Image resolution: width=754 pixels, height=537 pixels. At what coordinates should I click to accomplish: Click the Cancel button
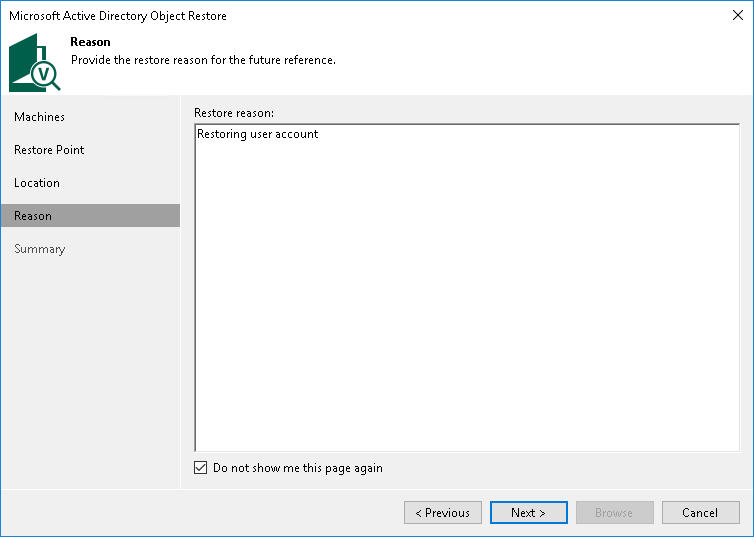(701, 512)
